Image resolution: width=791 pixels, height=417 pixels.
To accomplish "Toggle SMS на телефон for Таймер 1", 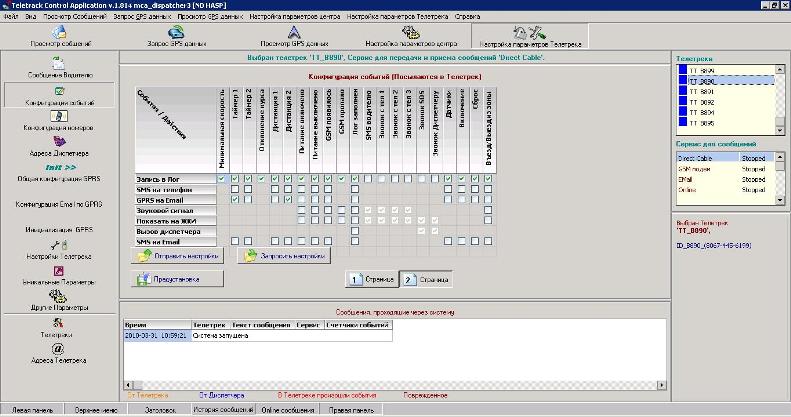I will click(x=235, y=189).
